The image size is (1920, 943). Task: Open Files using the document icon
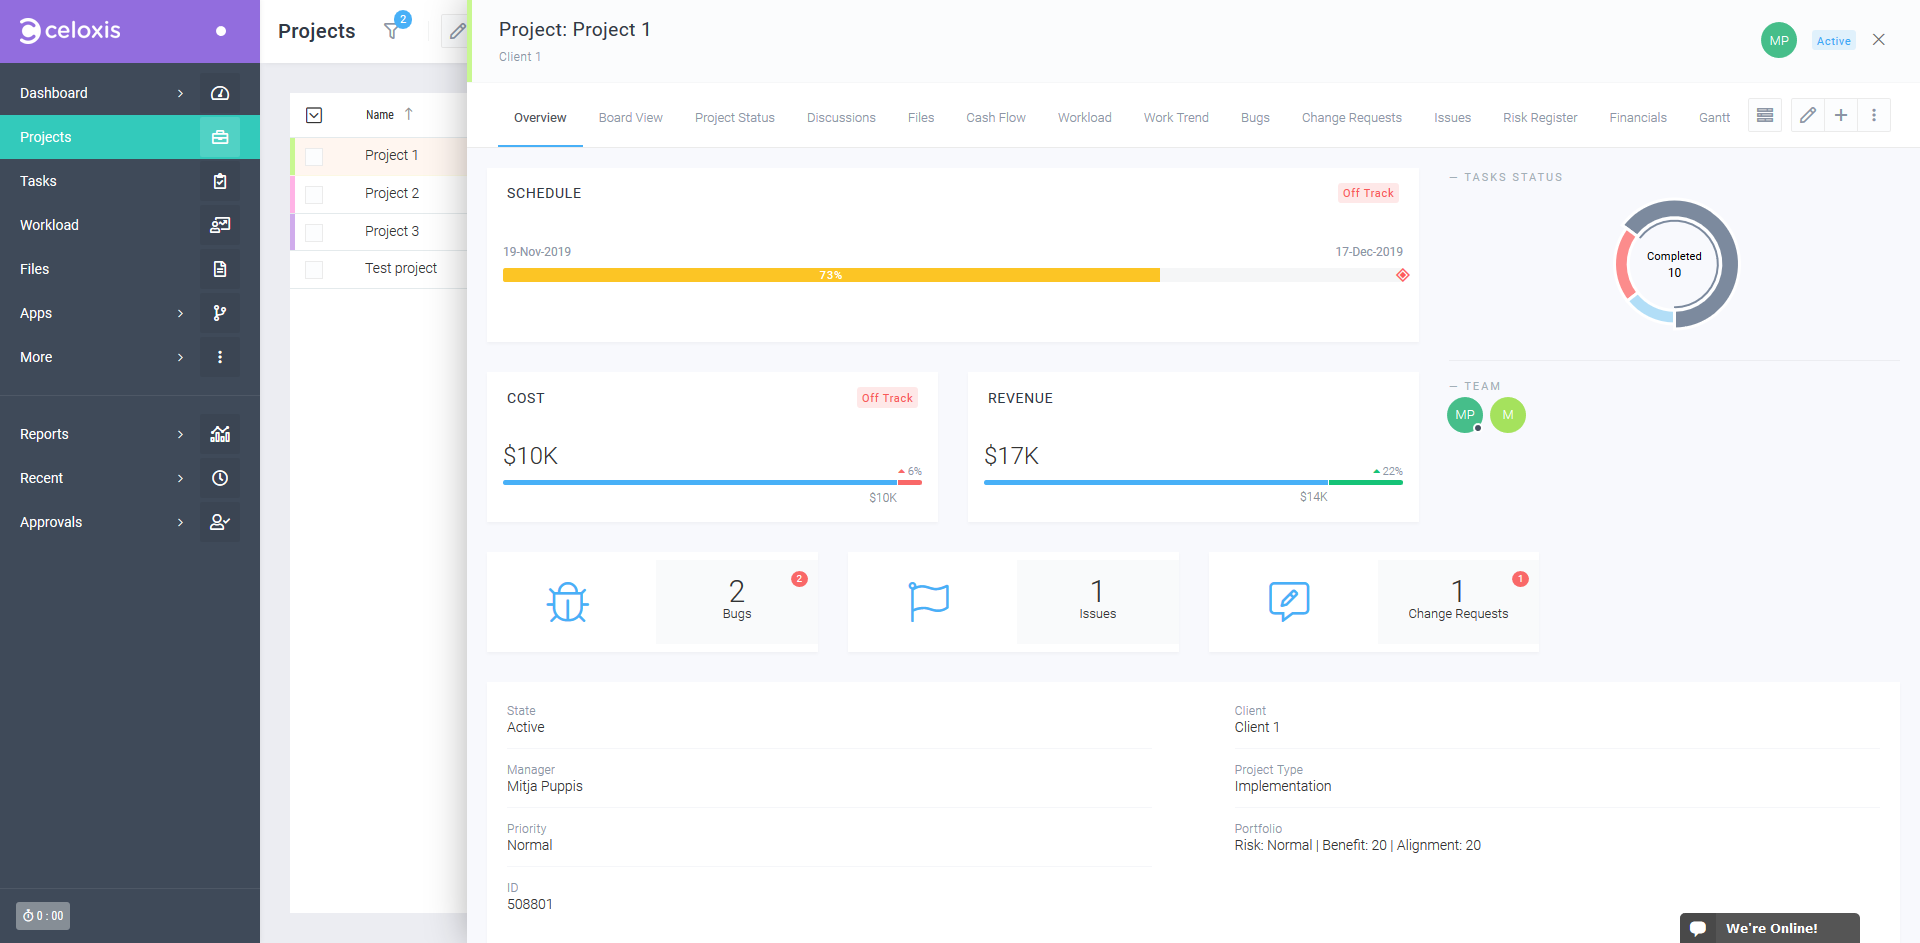[x=220, y=269]
